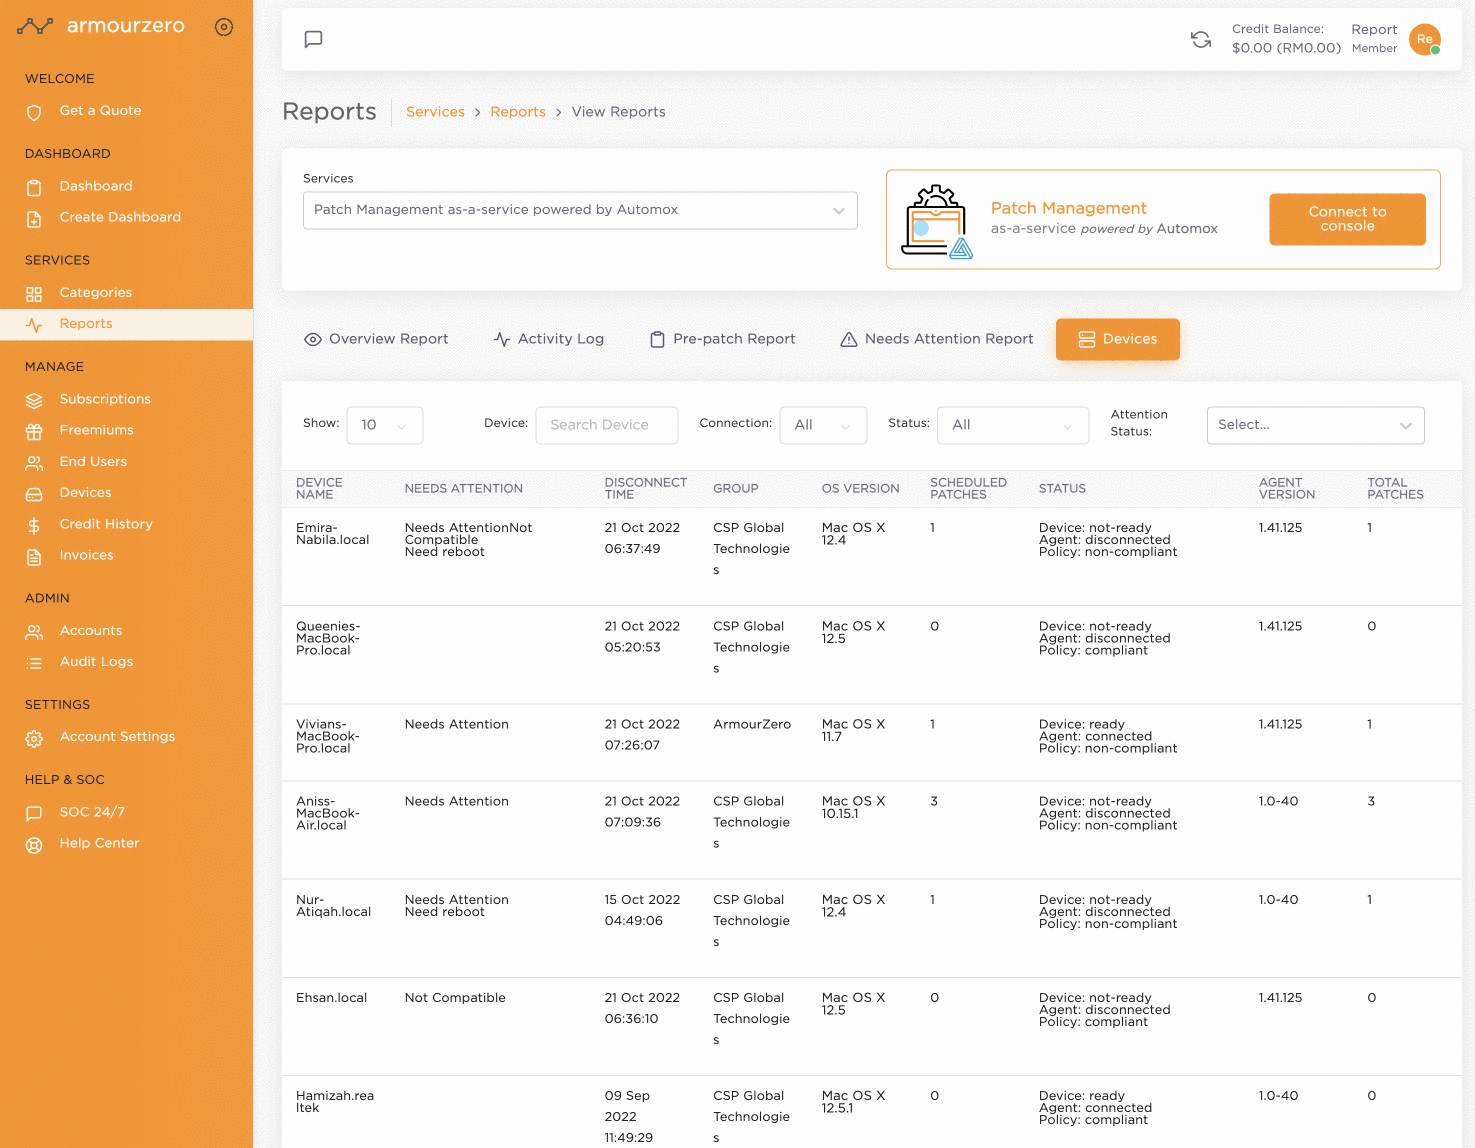The image size is (1475, 1148).
Task: Click the refresh credit balance icon
Action: 1201,39
